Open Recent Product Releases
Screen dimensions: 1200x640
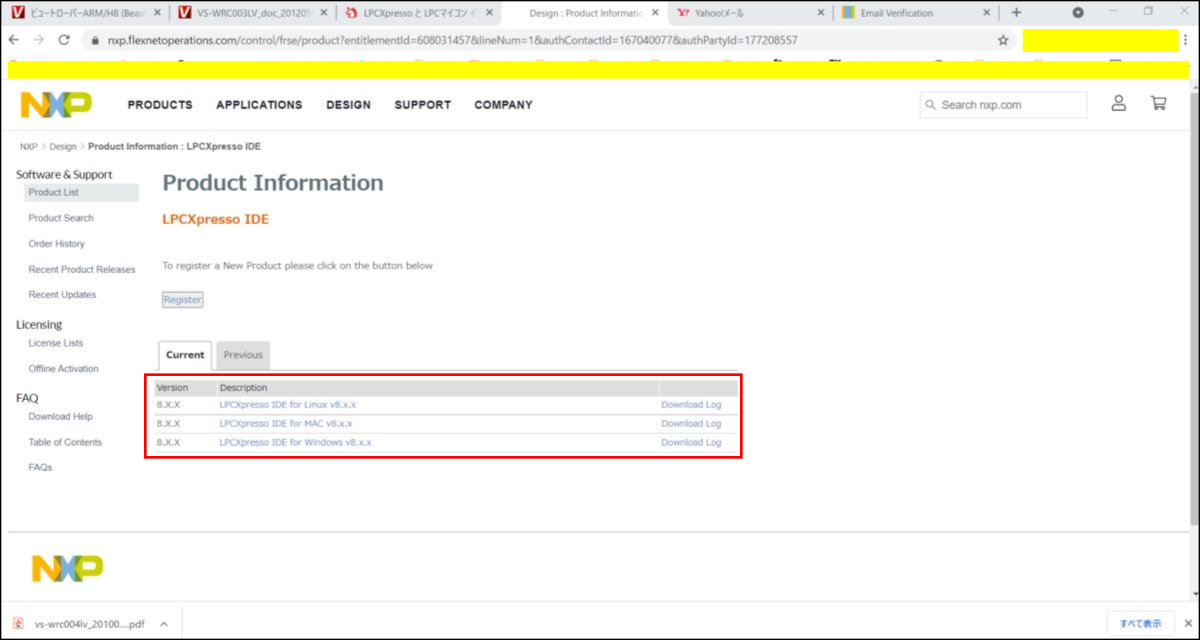(82, 270)
